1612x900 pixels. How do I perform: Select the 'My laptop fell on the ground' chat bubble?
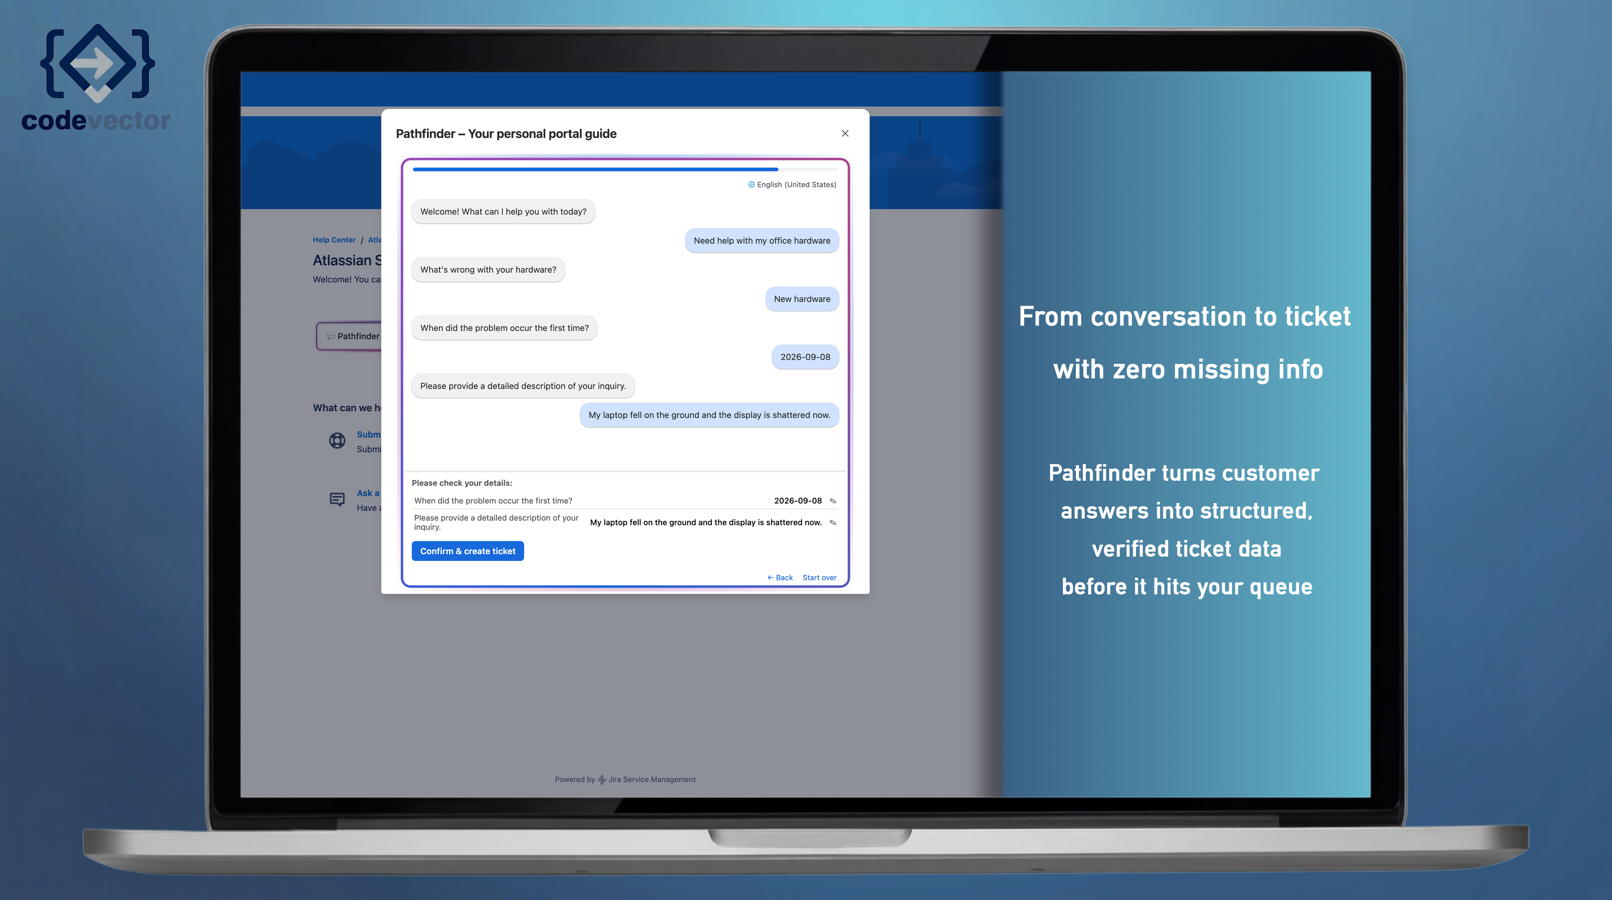709,415
